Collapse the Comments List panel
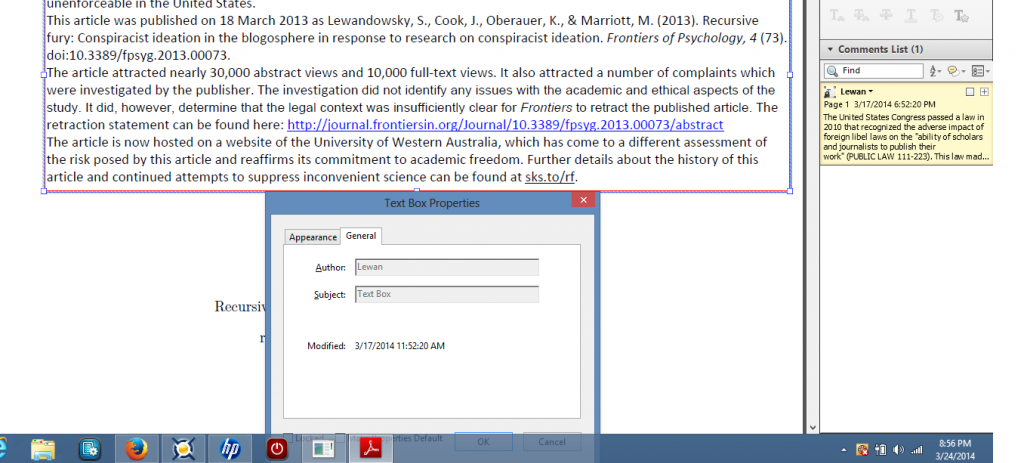1024x463 pixels. 829,49
